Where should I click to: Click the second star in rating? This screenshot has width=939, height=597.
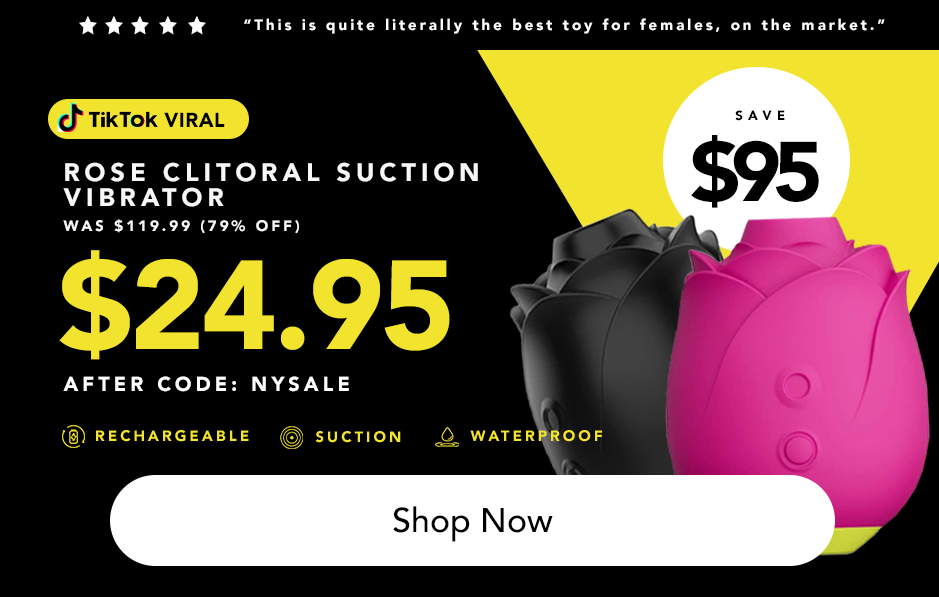pyautogui.click(x=114, y=26)
